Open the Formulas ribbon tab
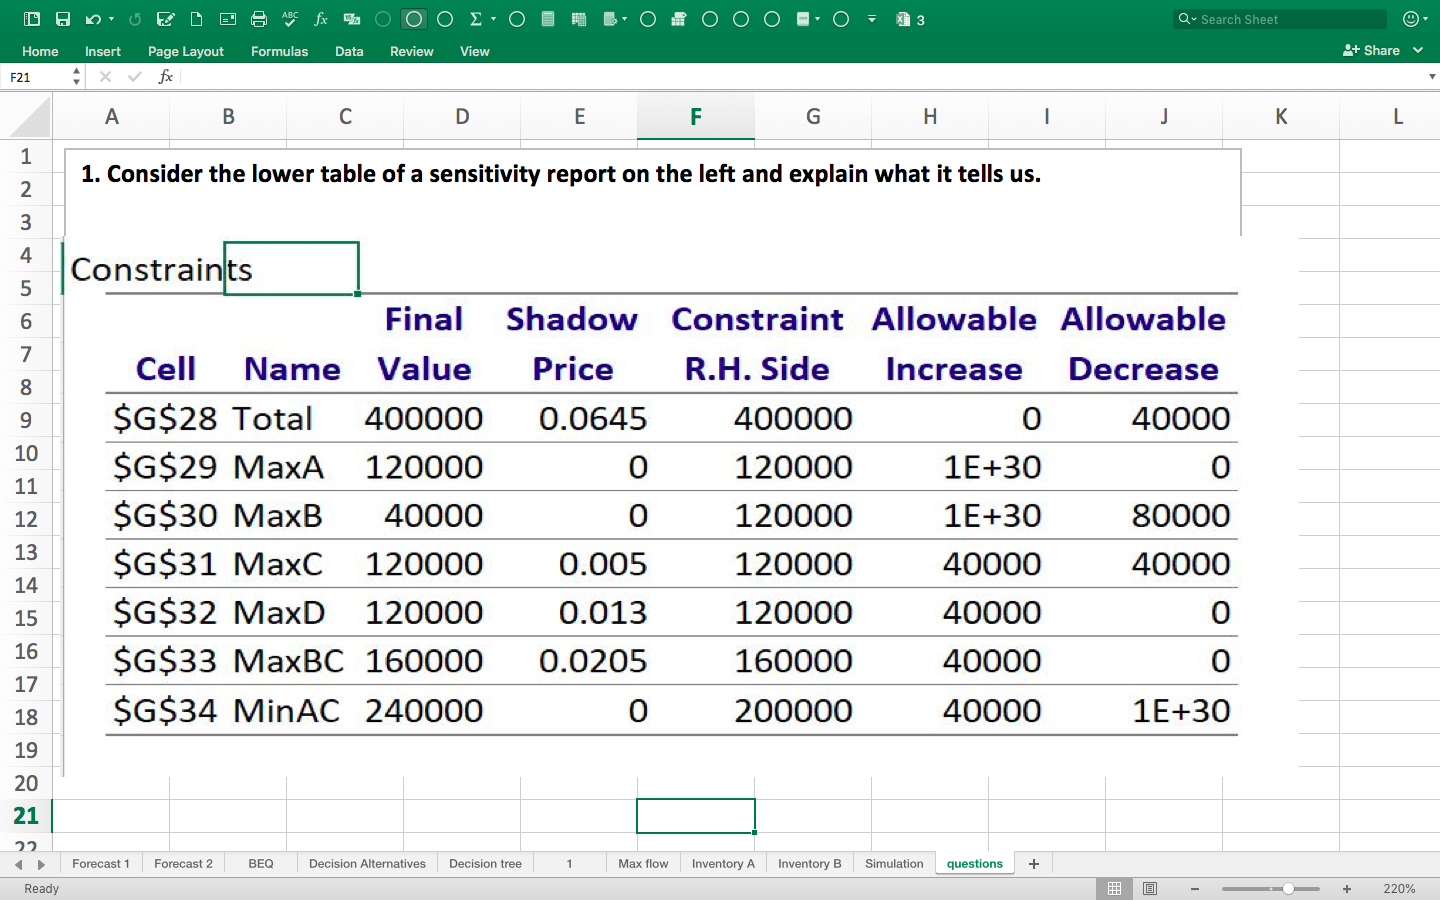Image resolution: width=1440 pixels, height=900 pixels. pos(279,51)
